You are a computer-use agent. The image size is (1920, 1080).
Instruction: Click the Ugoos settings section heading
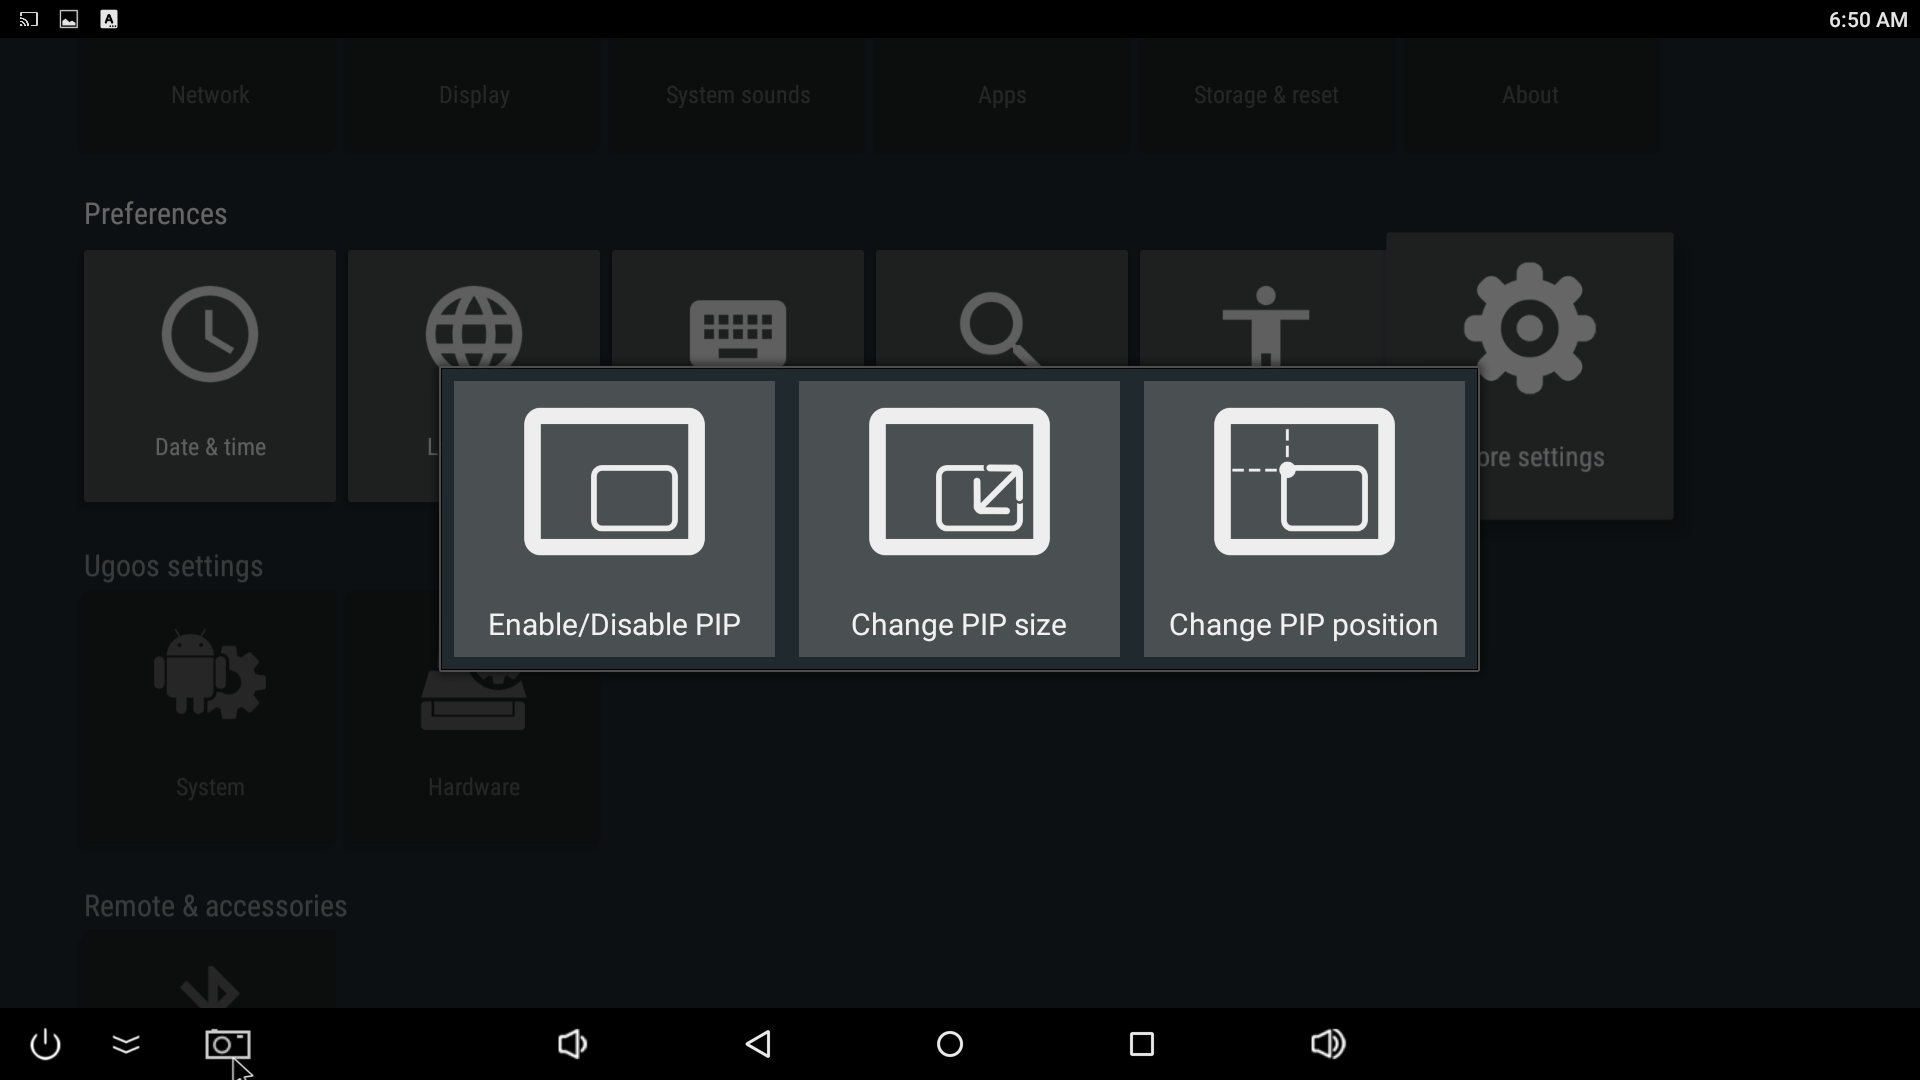click(173, 566)
